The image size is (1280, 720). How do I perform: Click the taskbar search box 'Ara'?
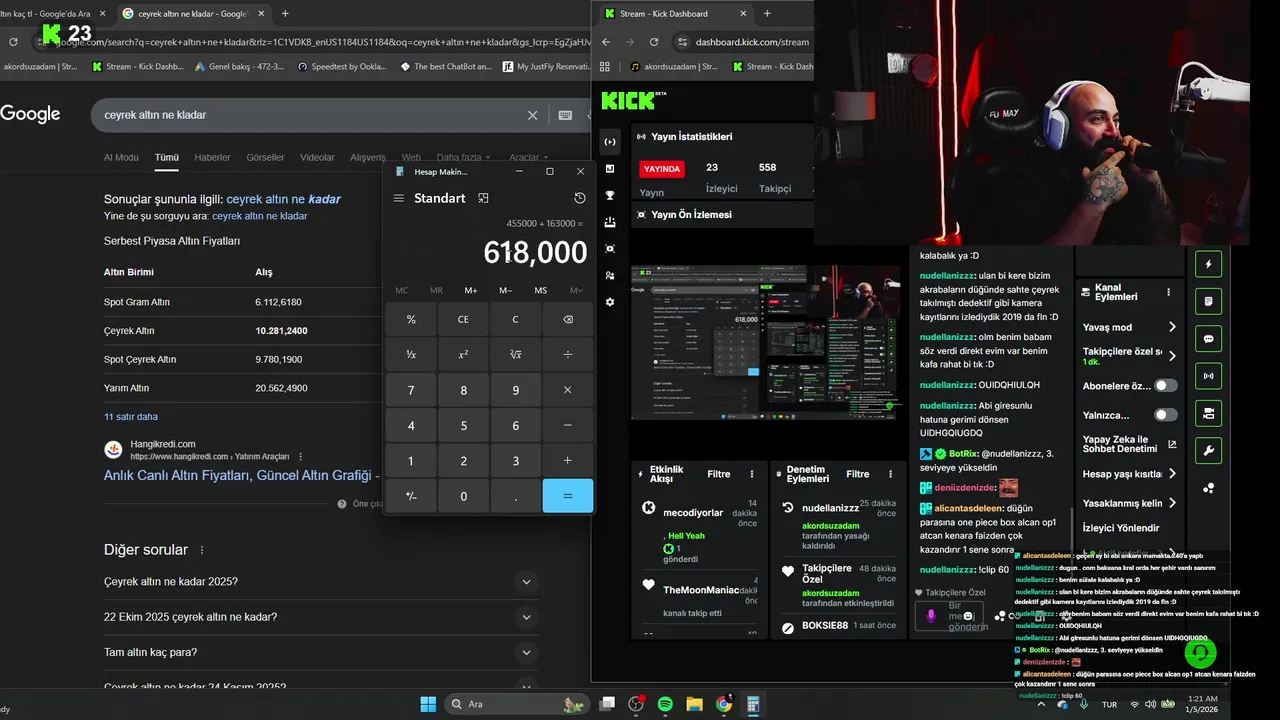pos(516,704)
